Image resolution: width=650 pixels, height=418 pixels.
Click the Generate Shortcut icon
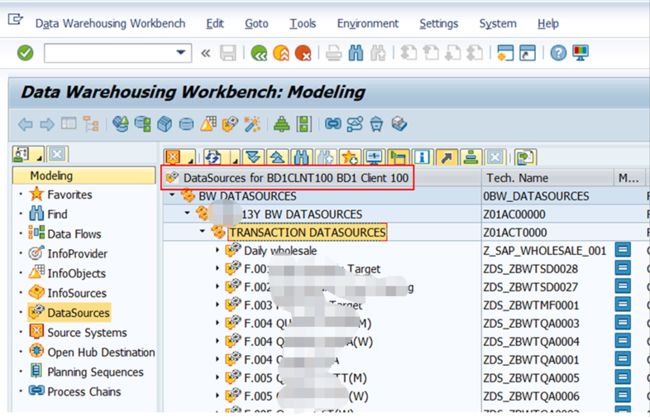527,53
